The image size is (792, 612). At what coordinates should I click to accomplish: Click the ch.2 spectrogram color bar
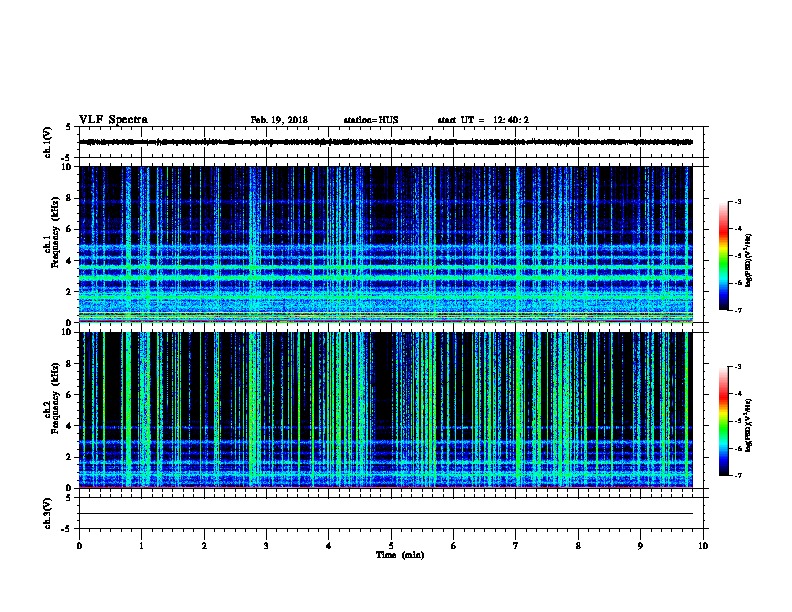coord(724,421)
